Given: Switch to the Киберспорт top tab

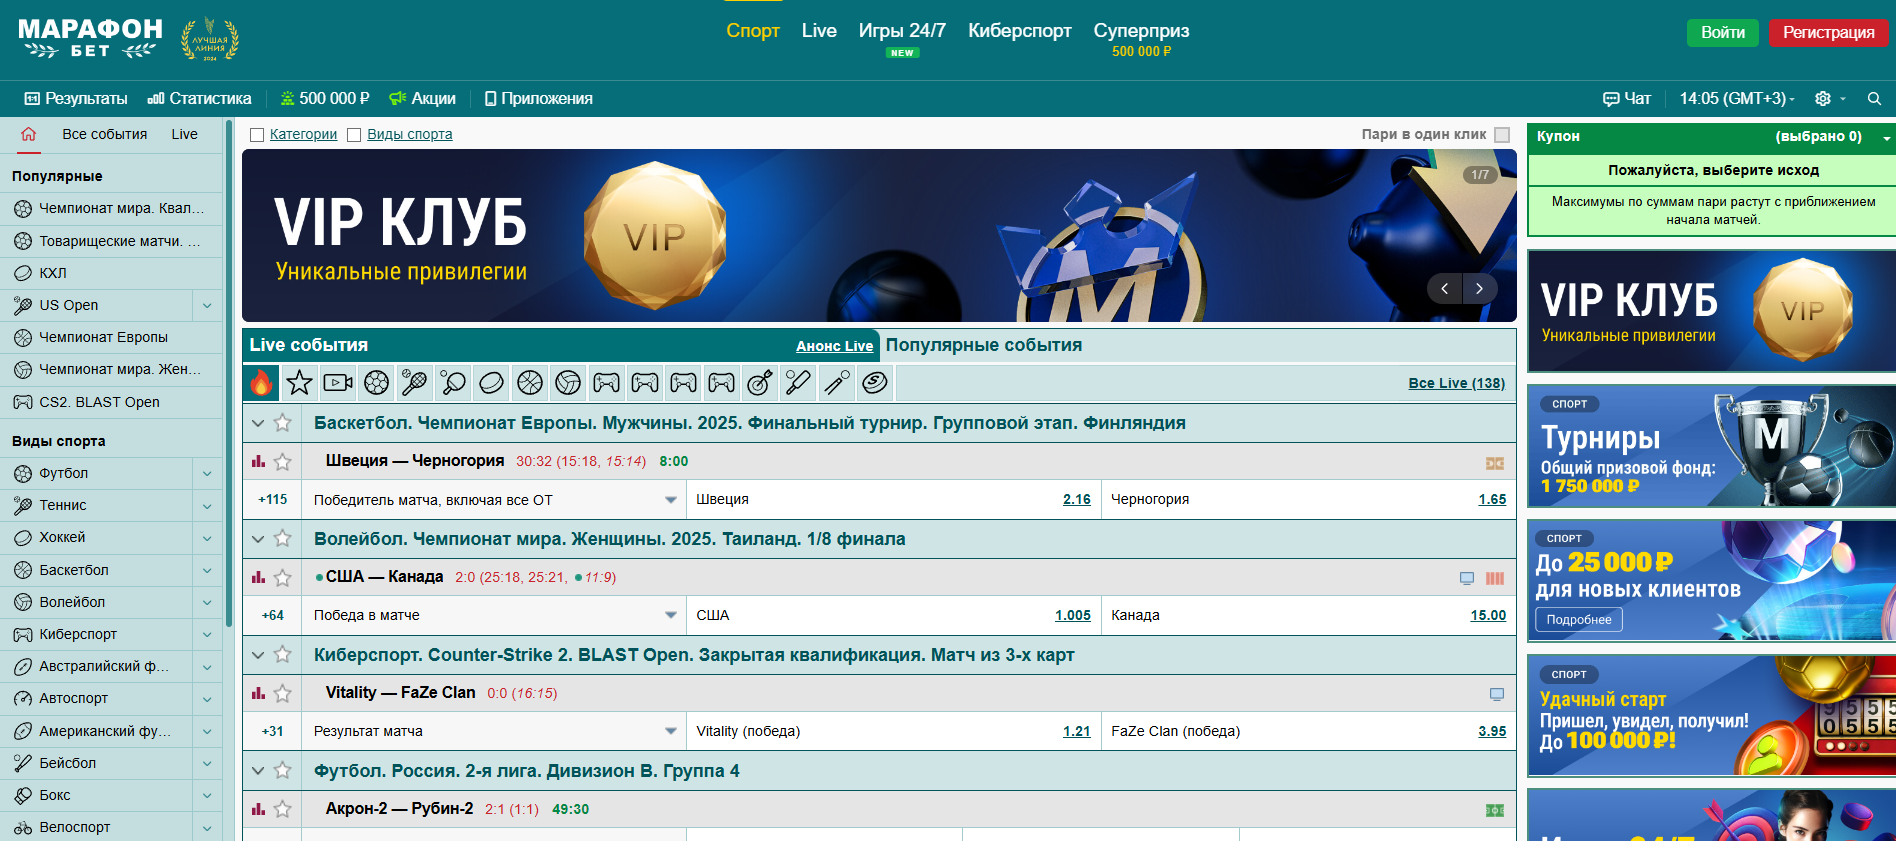Looking at the screenshot, I should point(1020,31).
